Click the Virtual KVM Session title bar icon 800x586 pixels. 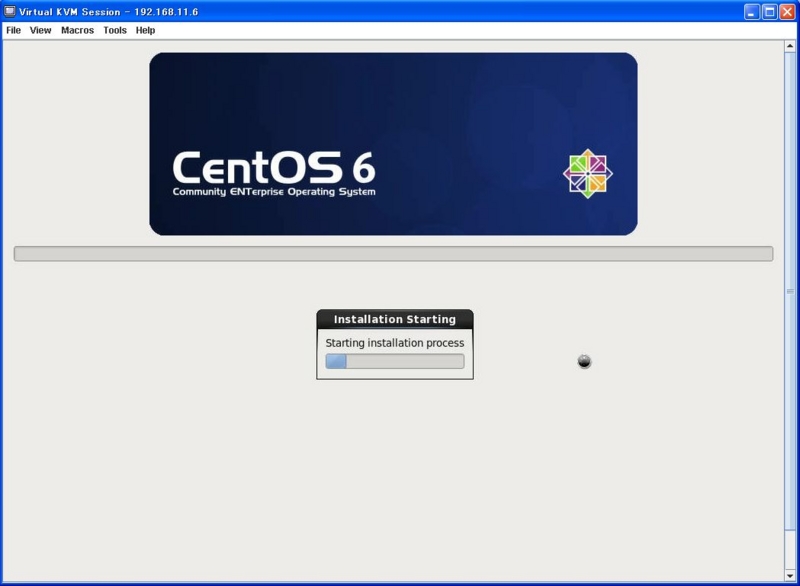pos(10,11)
